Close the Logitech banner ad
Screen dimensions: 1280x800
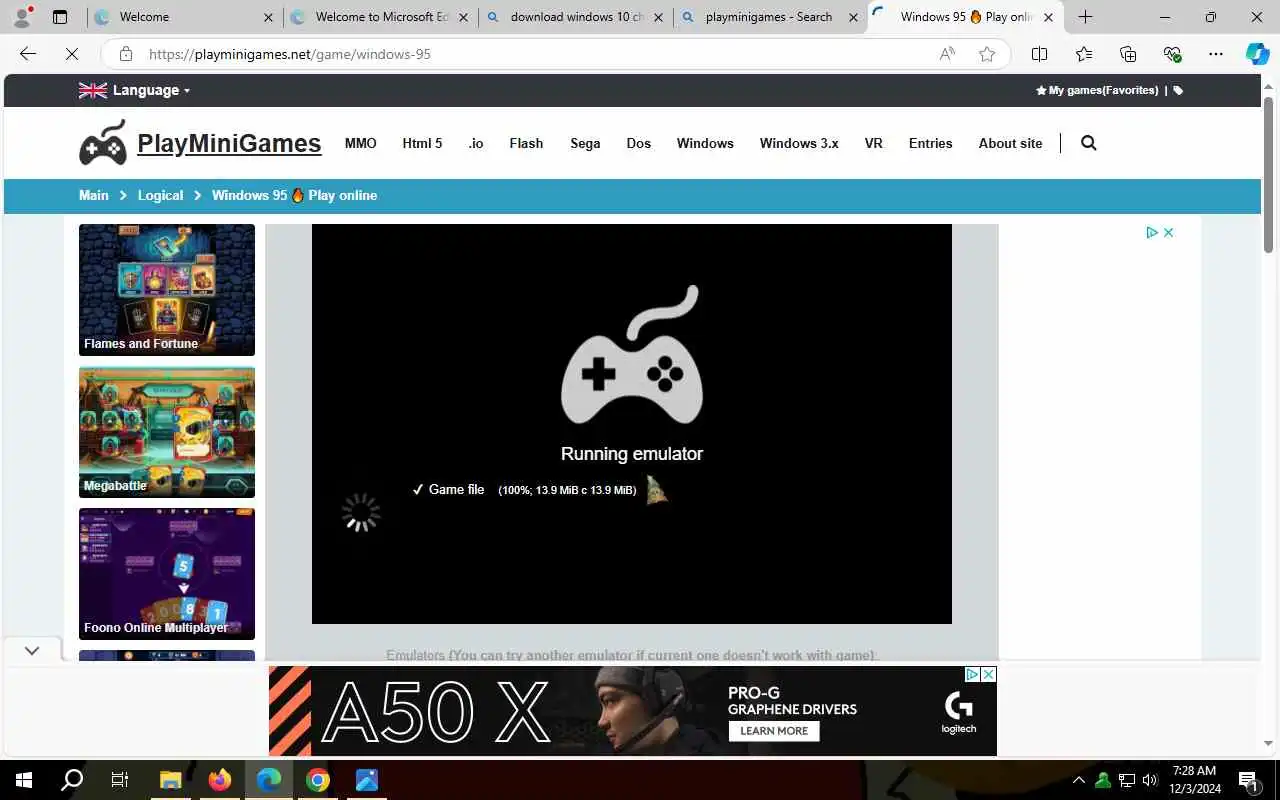(988, 675)
